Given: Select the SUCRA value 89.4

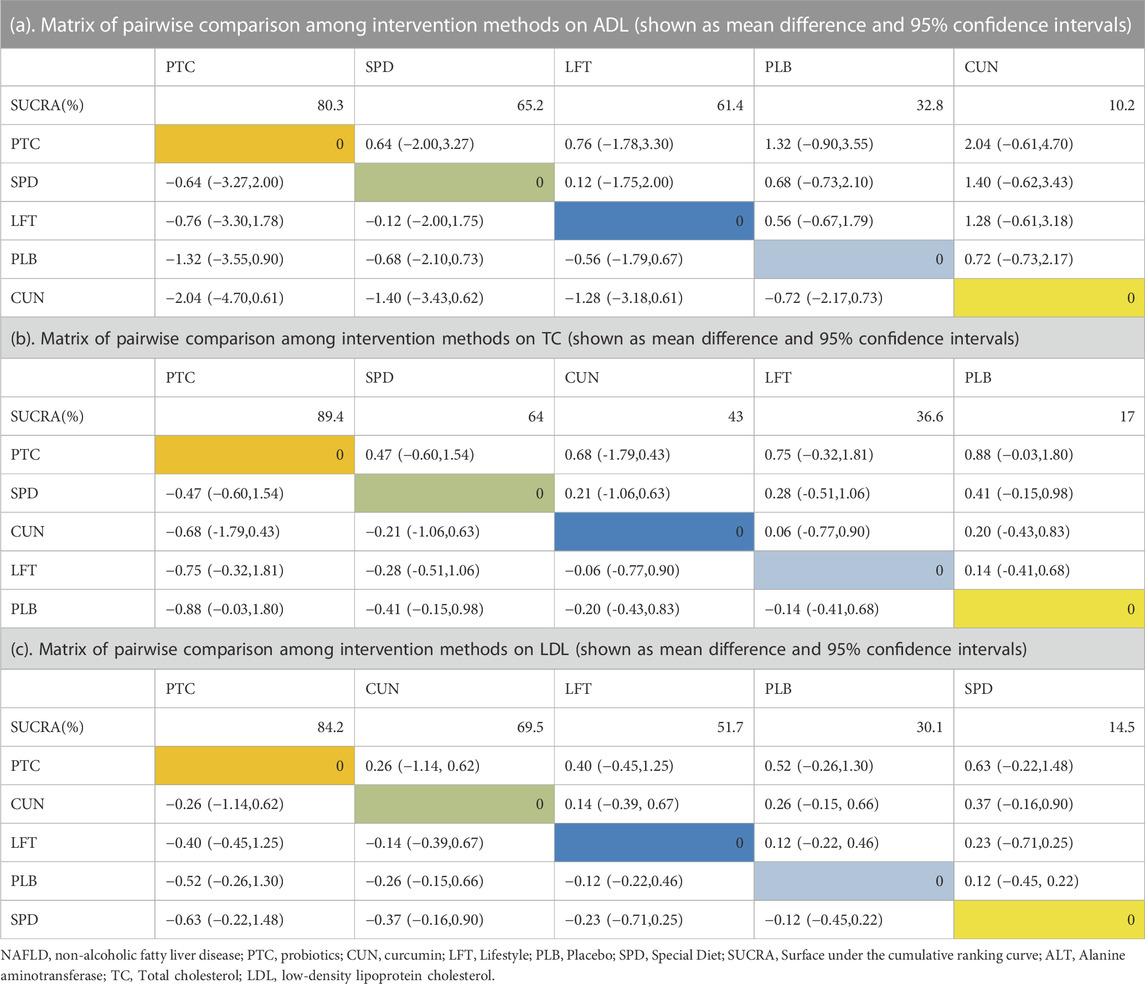Looking at the screenshot, I should (330, 416).
